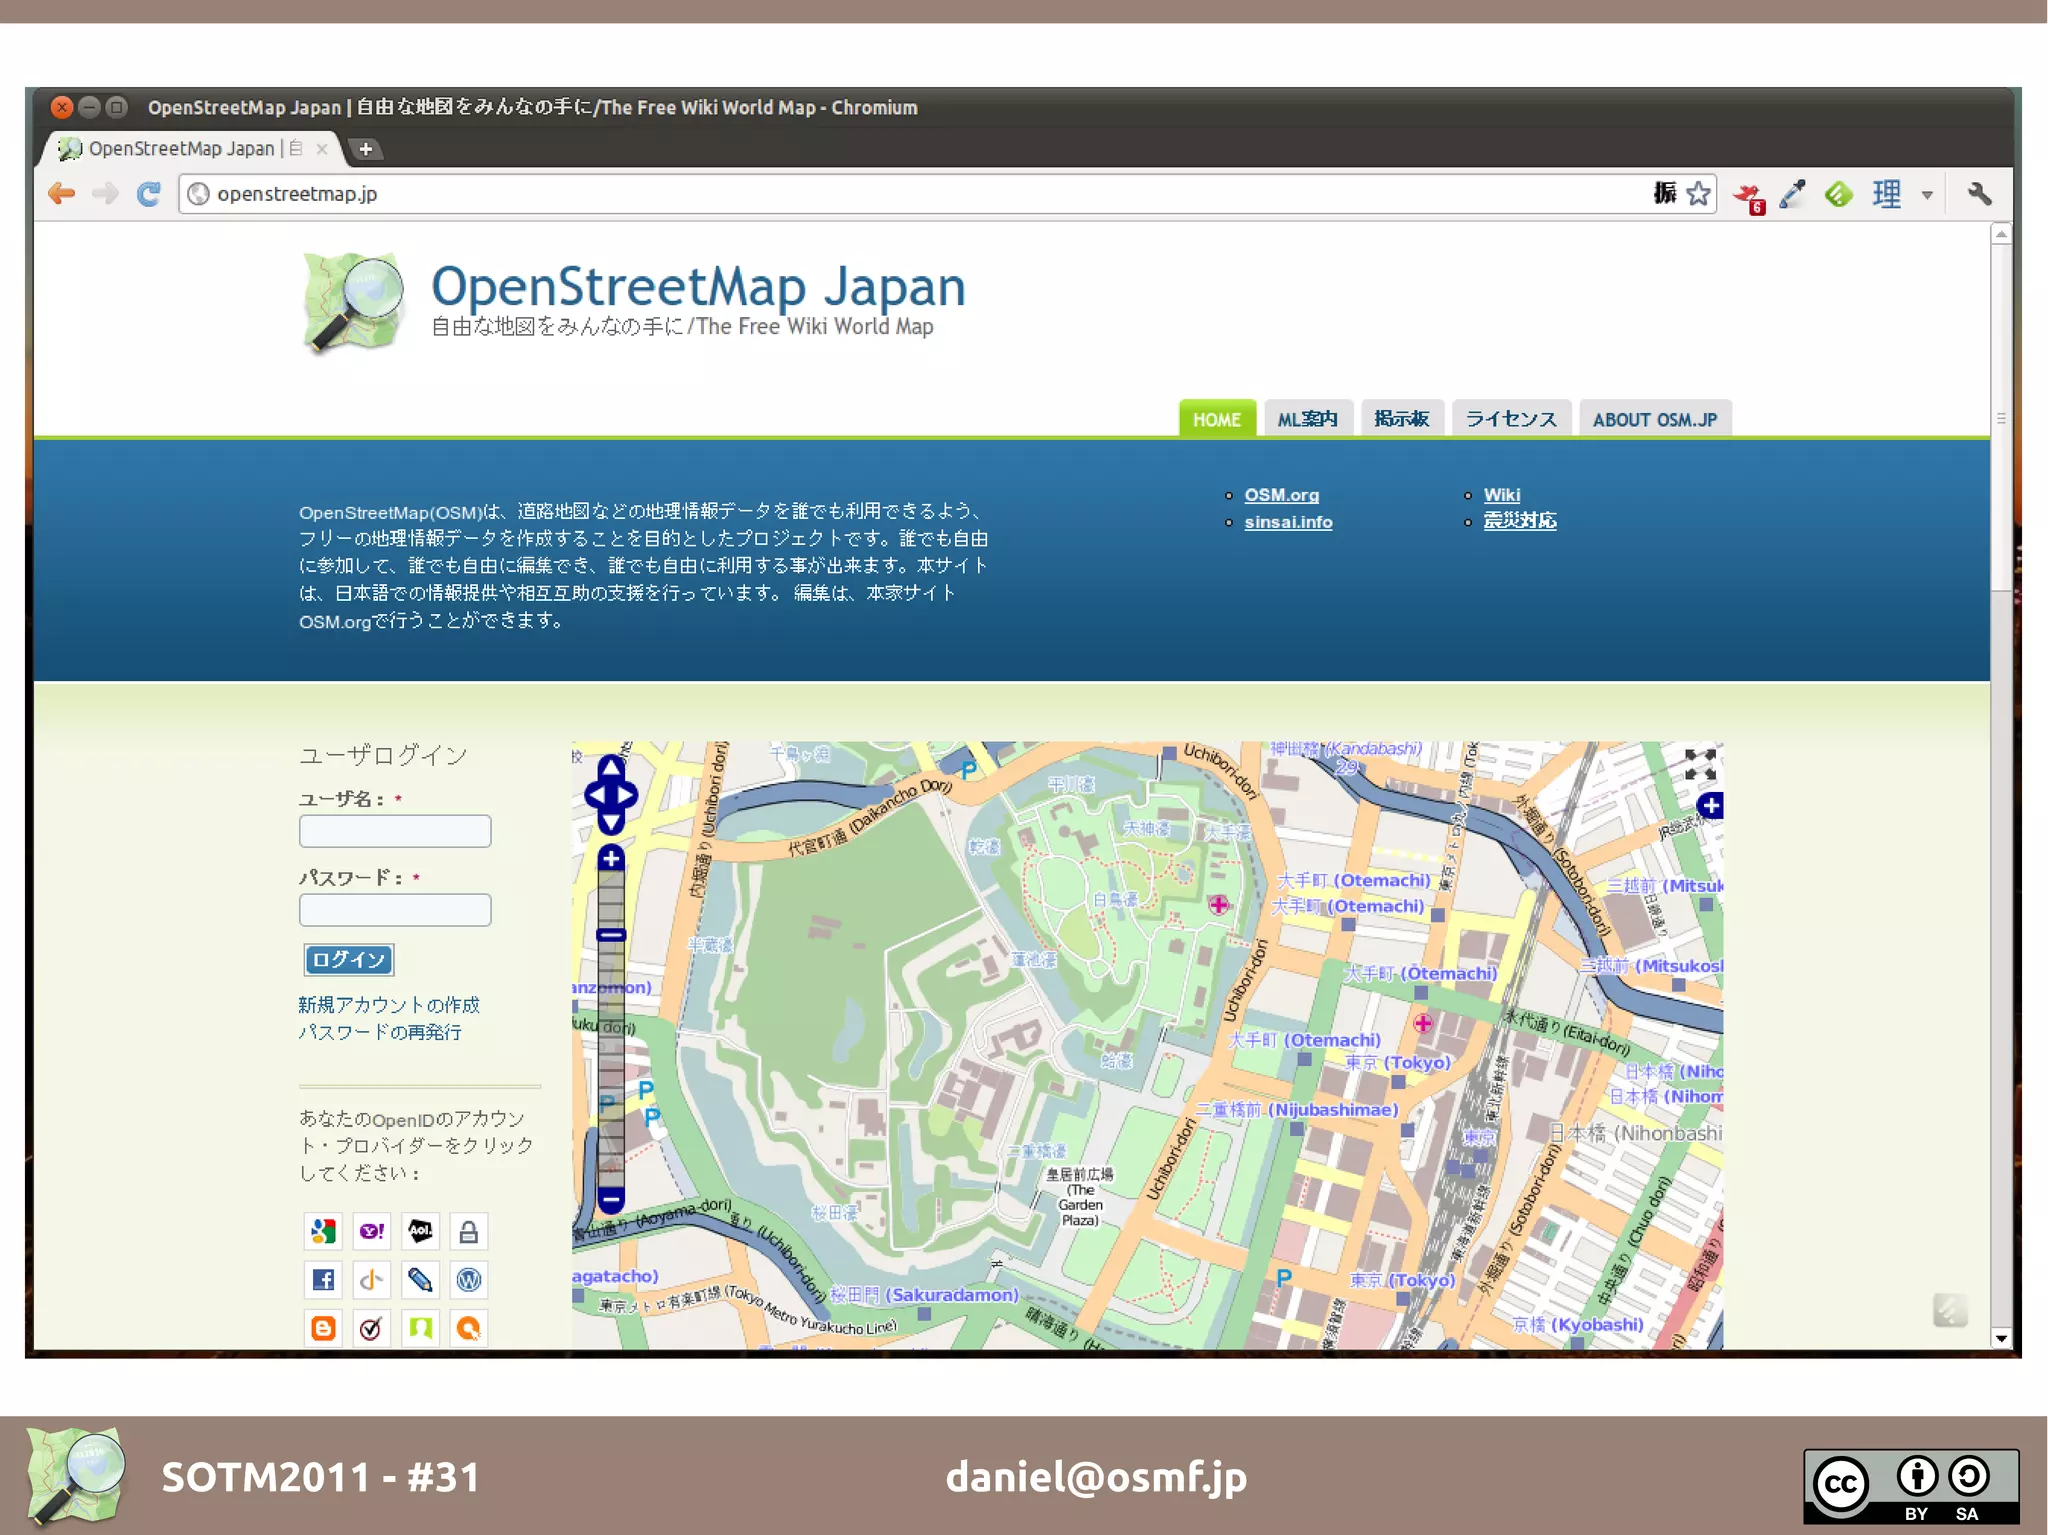
Task: Toggle the map fullscreen expand icon
Action: pos(1700,765)
